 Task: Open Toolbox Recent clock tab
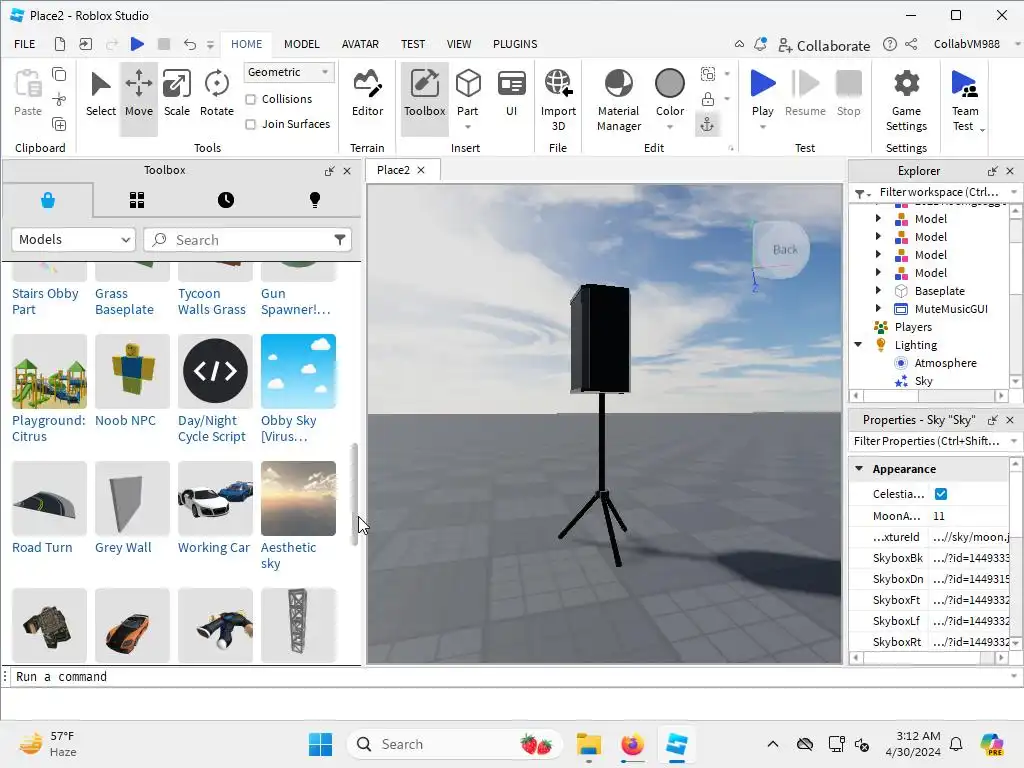[225, 200]
